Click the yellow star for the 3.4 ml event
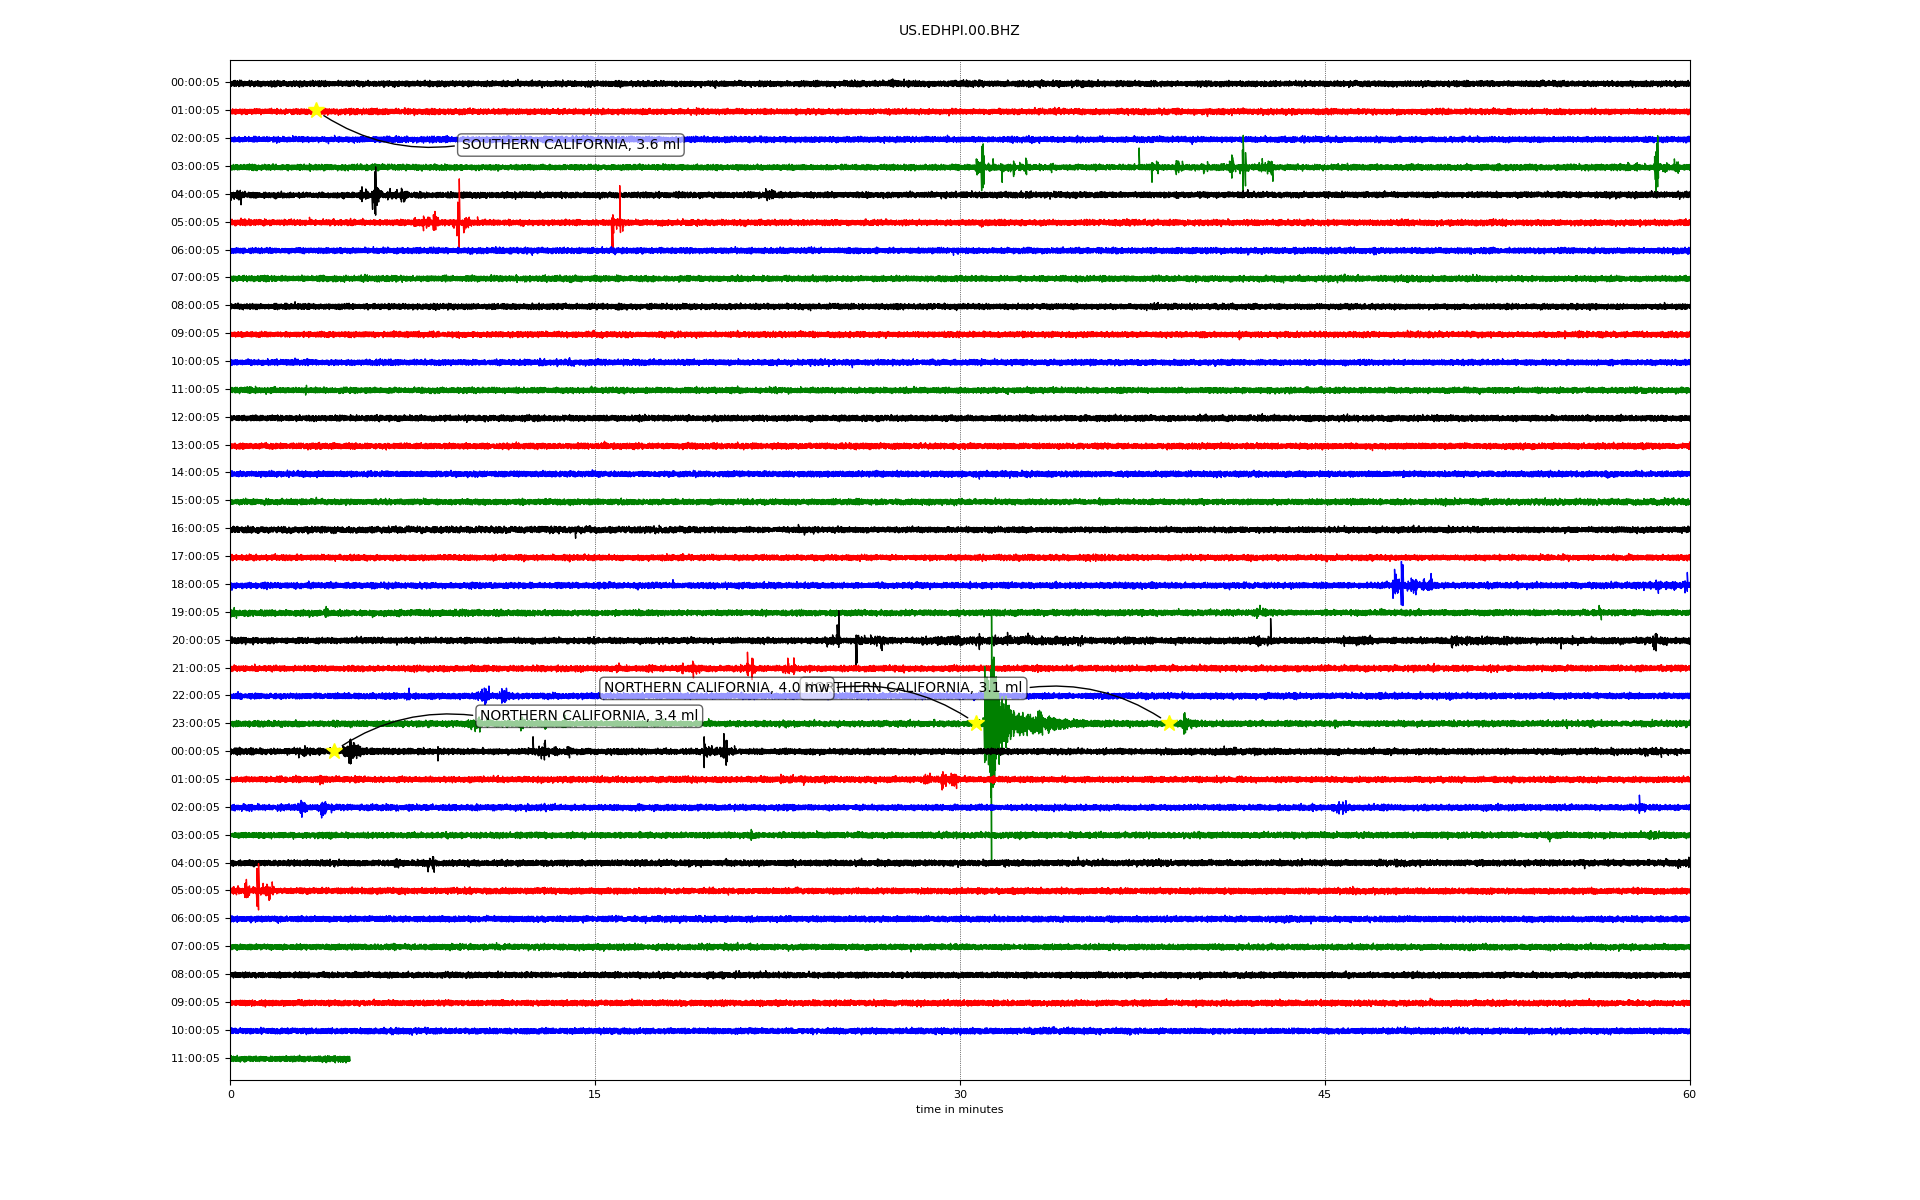 (335, 751)
